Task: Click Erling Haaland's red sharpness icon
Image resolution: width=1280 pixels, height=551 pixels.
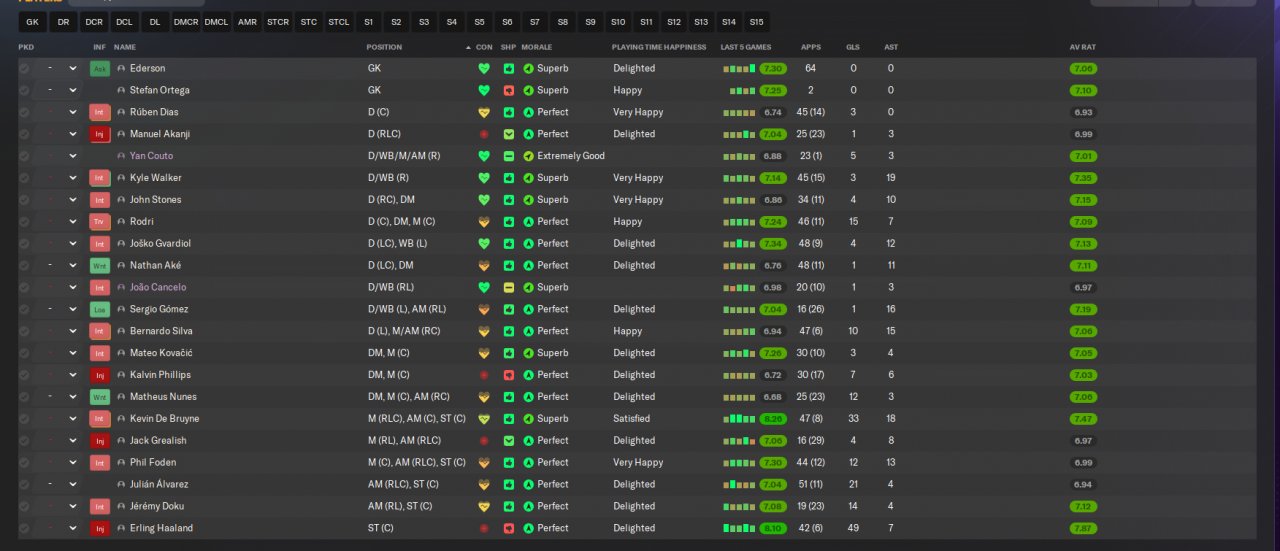Action: click(x=509, y=528)
